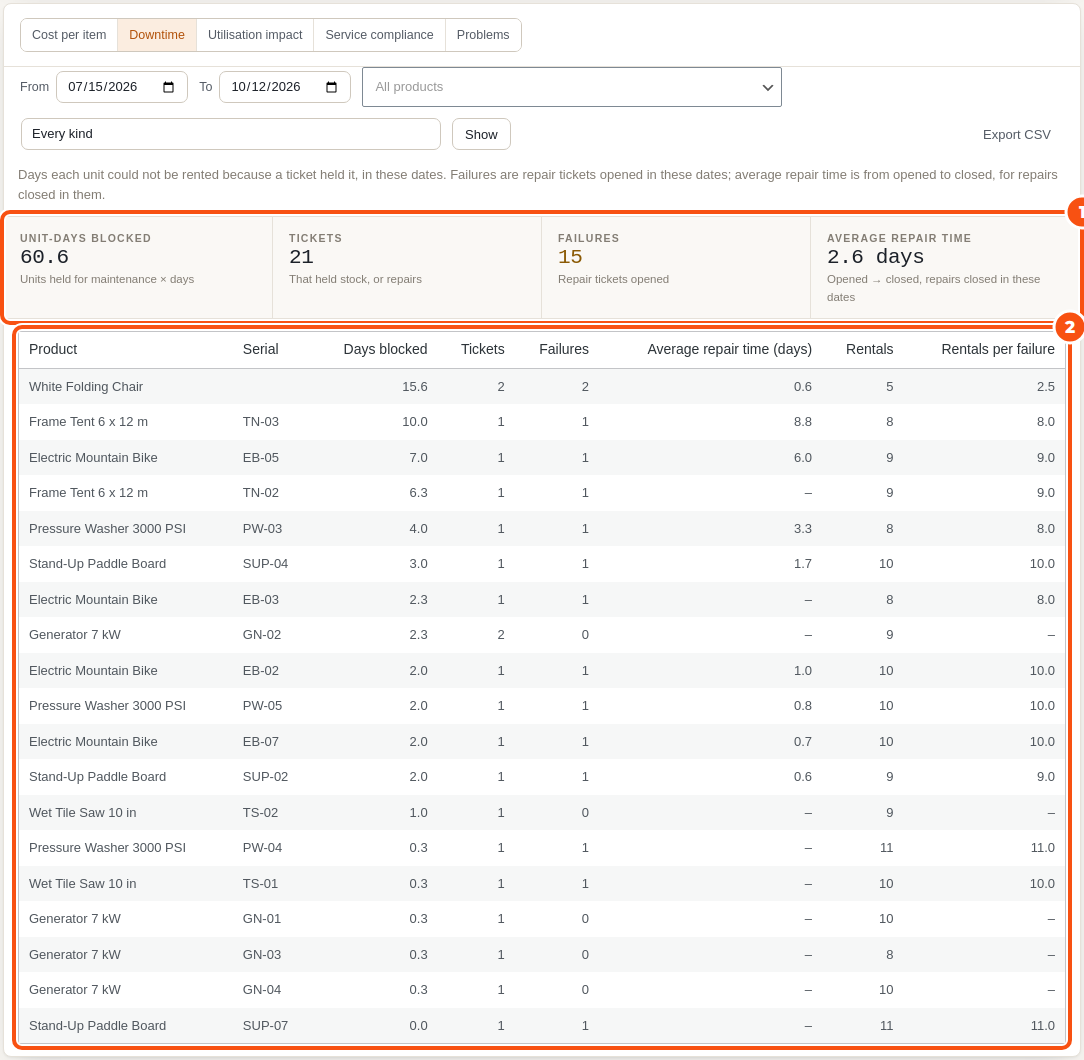The height and width of the screenshot is (1060, 1084).
Task: Click the Average repair time (days) header
Action: 729,349
